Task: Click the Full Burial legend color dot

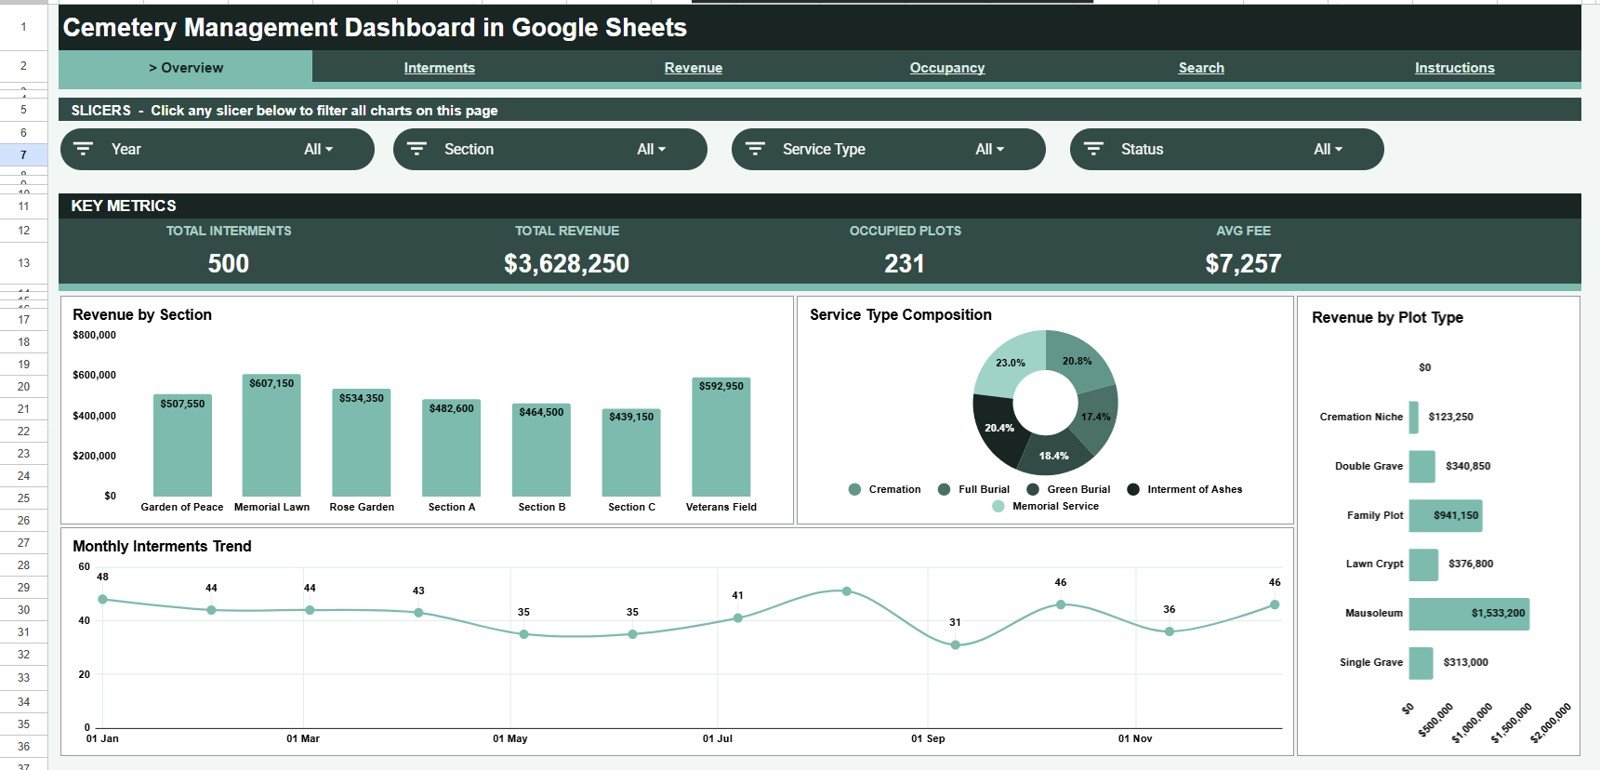Action: point(944,489)
